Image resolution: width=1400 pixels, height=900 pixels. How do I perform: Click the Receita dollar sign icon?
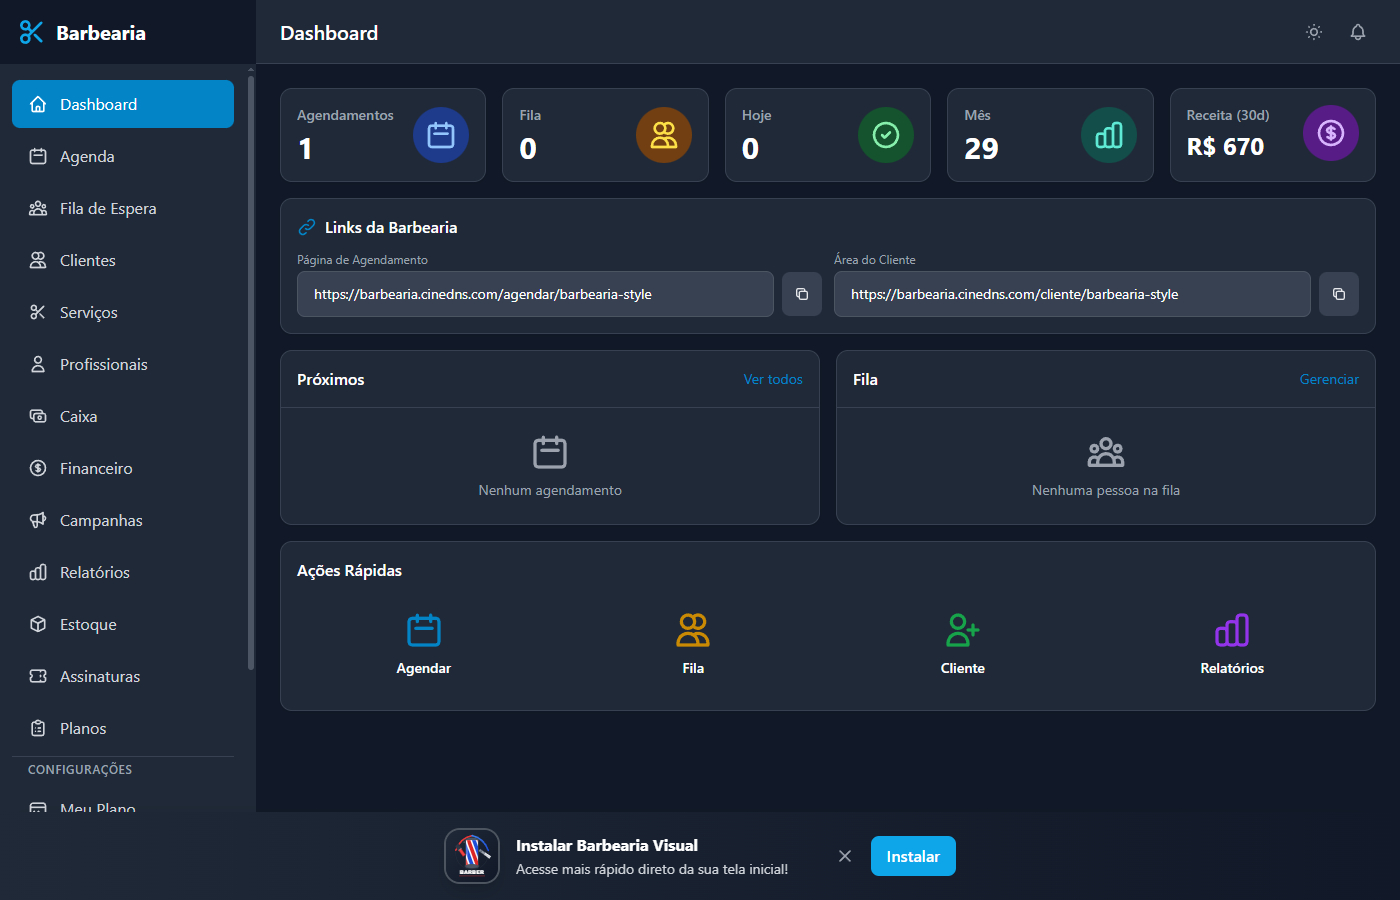(x=1330, y=133)
